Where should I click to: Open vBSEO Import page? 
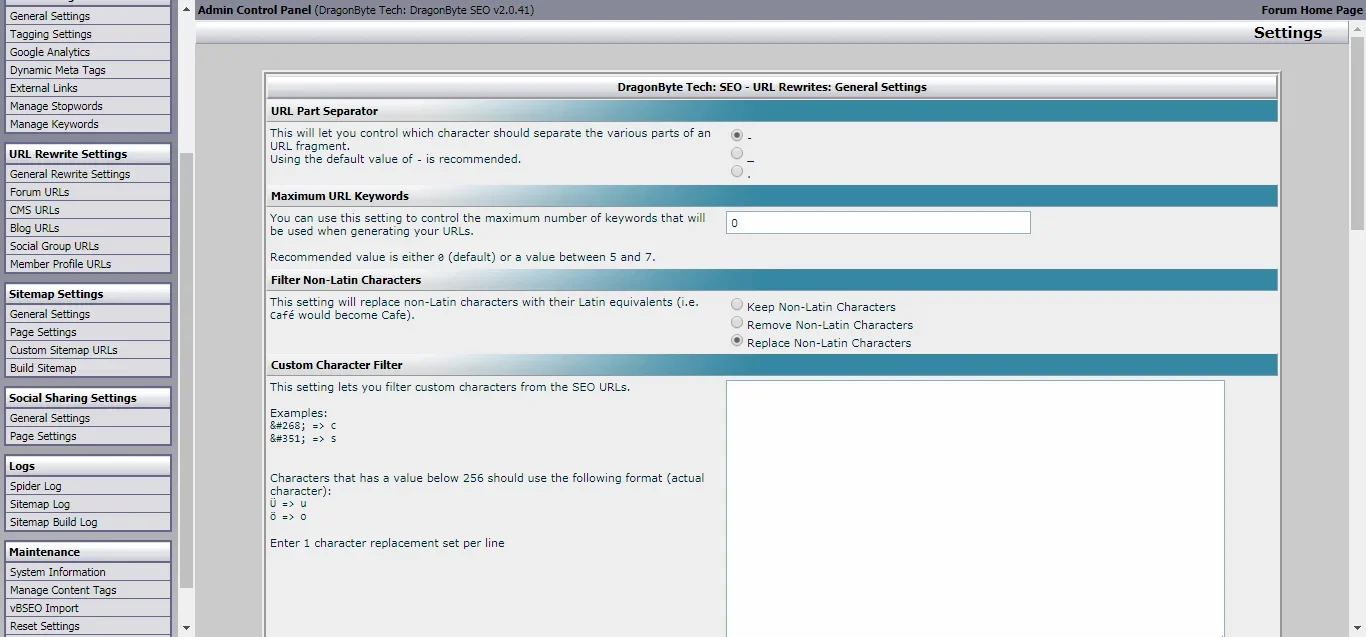(87, 608)
